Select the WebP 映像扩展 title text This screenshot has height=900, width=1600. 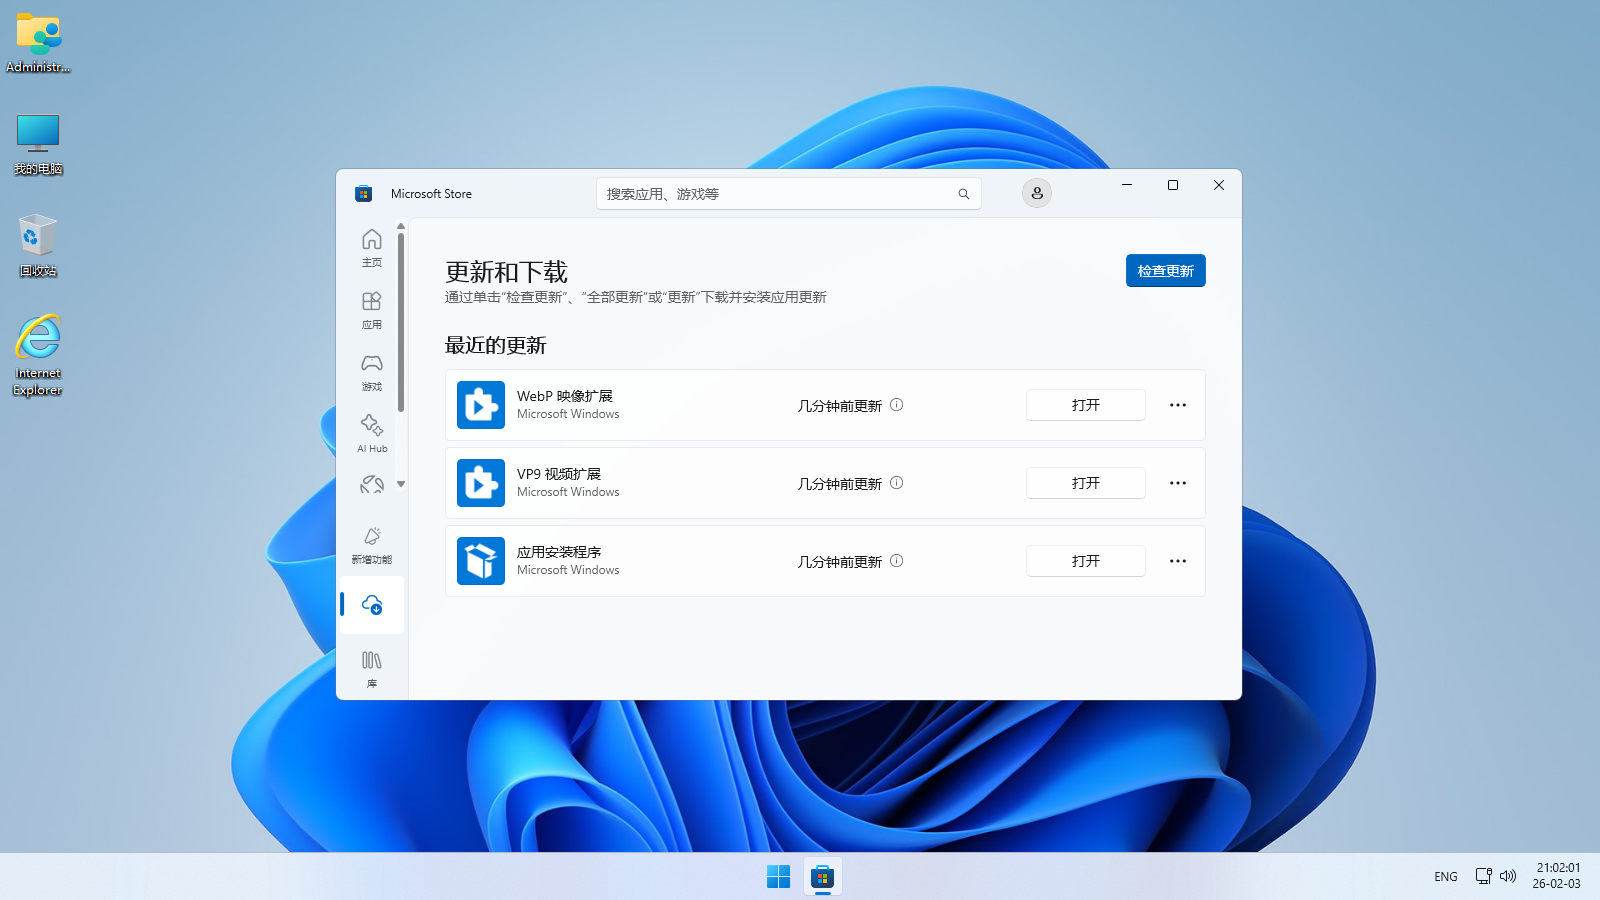[x=565, y=396]
